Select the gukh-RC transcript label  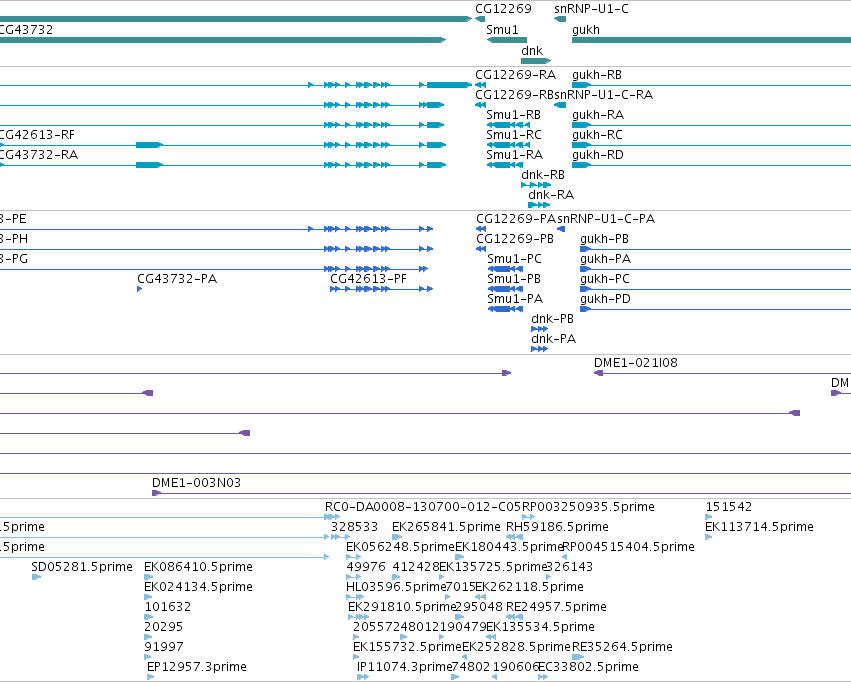click(597, 135)
